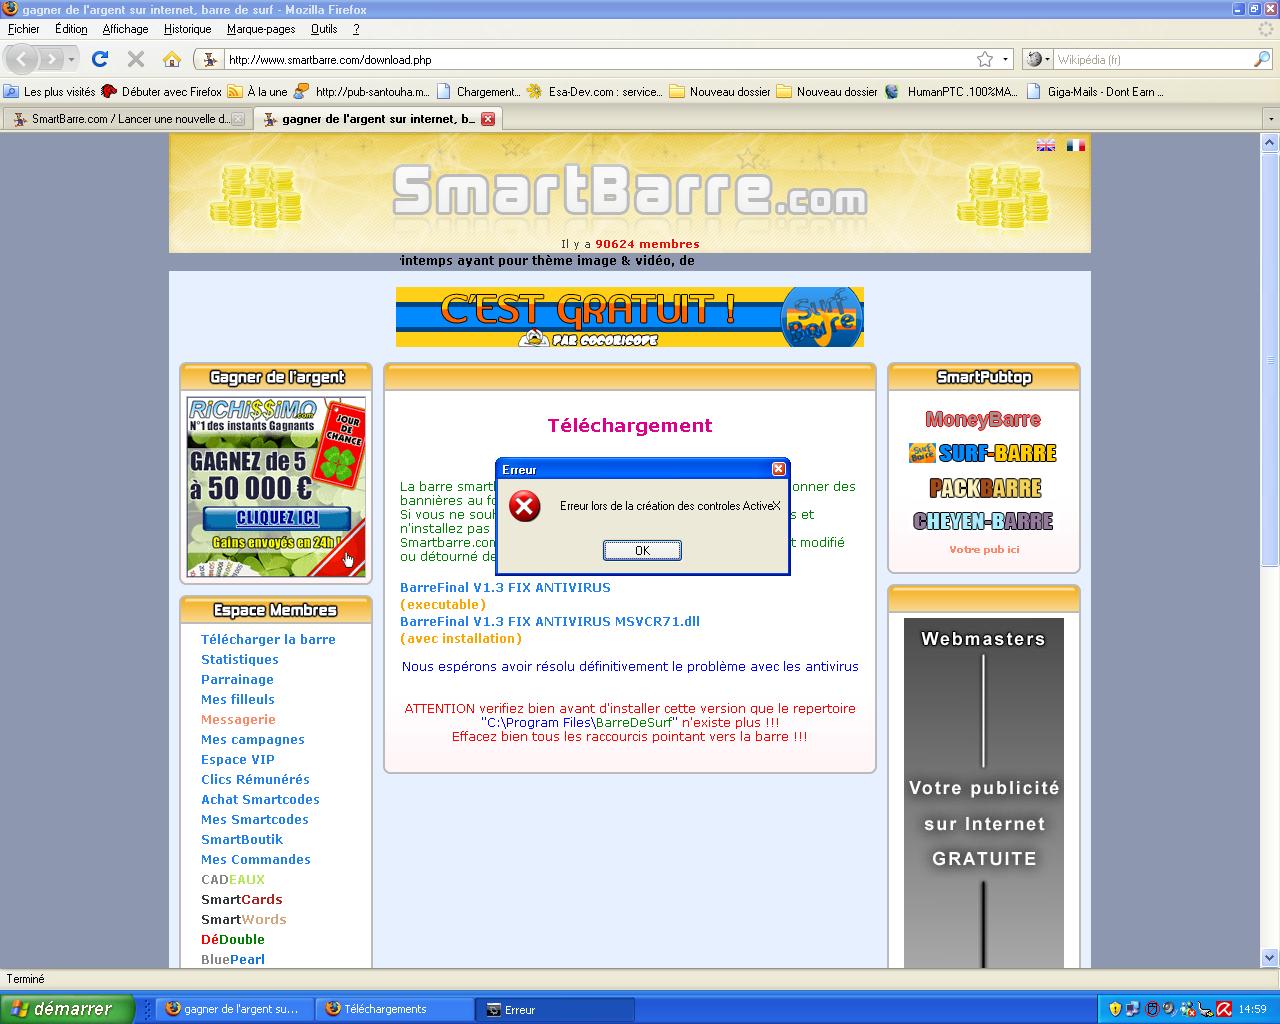Open the list all tabs dropdown
The width and height of the screenshot is (1280, 1024).
pyautogui.click(x=1271, y=119)
